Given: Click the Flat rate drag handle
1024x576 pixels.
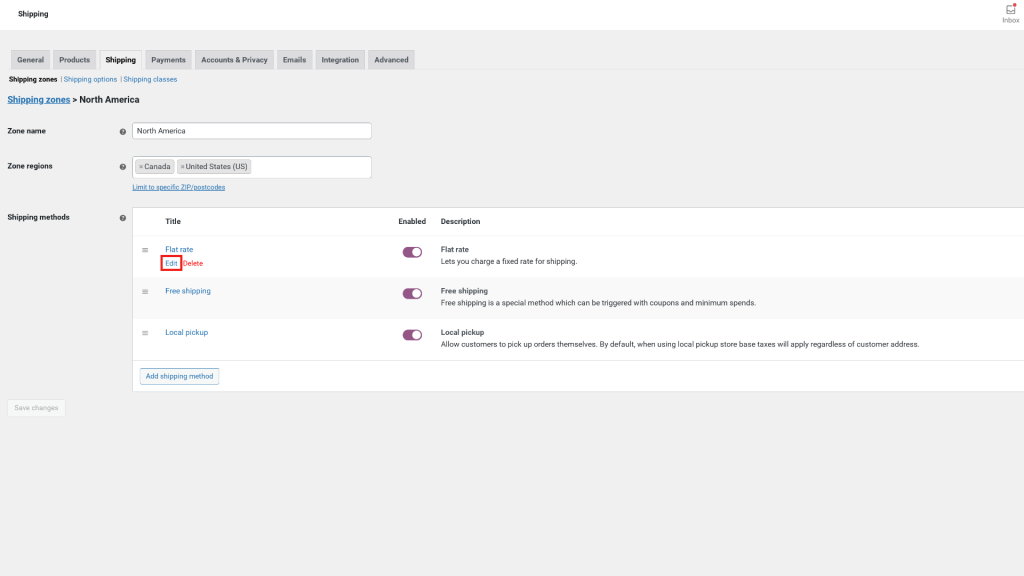Looking at the screenshot, I should 145,250.
